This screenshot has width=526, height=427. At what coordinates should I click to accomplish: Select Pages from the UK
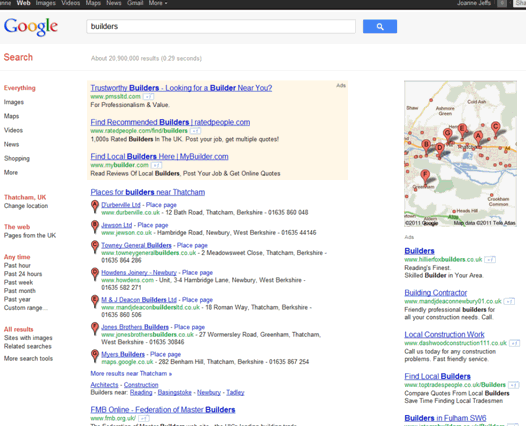(x=30, y=235)
